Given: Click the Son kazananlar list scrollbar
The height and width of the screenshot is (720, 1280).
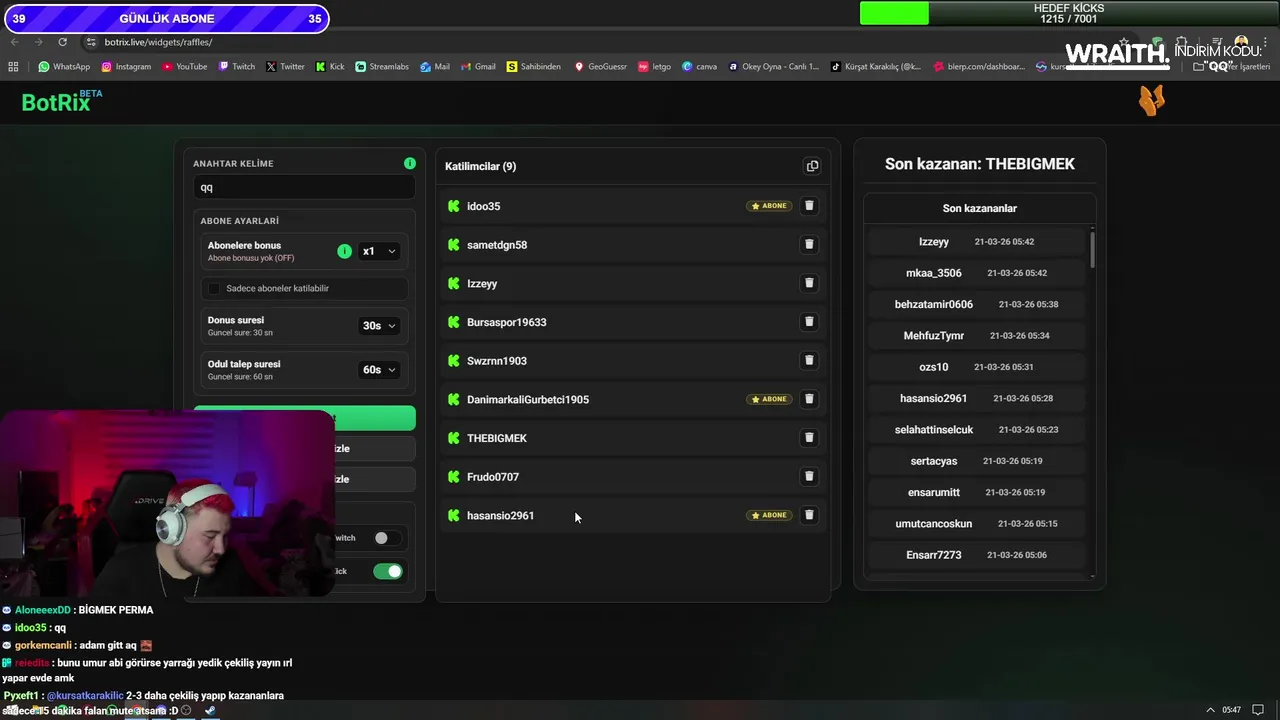Looking at the screenshot, I should tap(1092, 249).
